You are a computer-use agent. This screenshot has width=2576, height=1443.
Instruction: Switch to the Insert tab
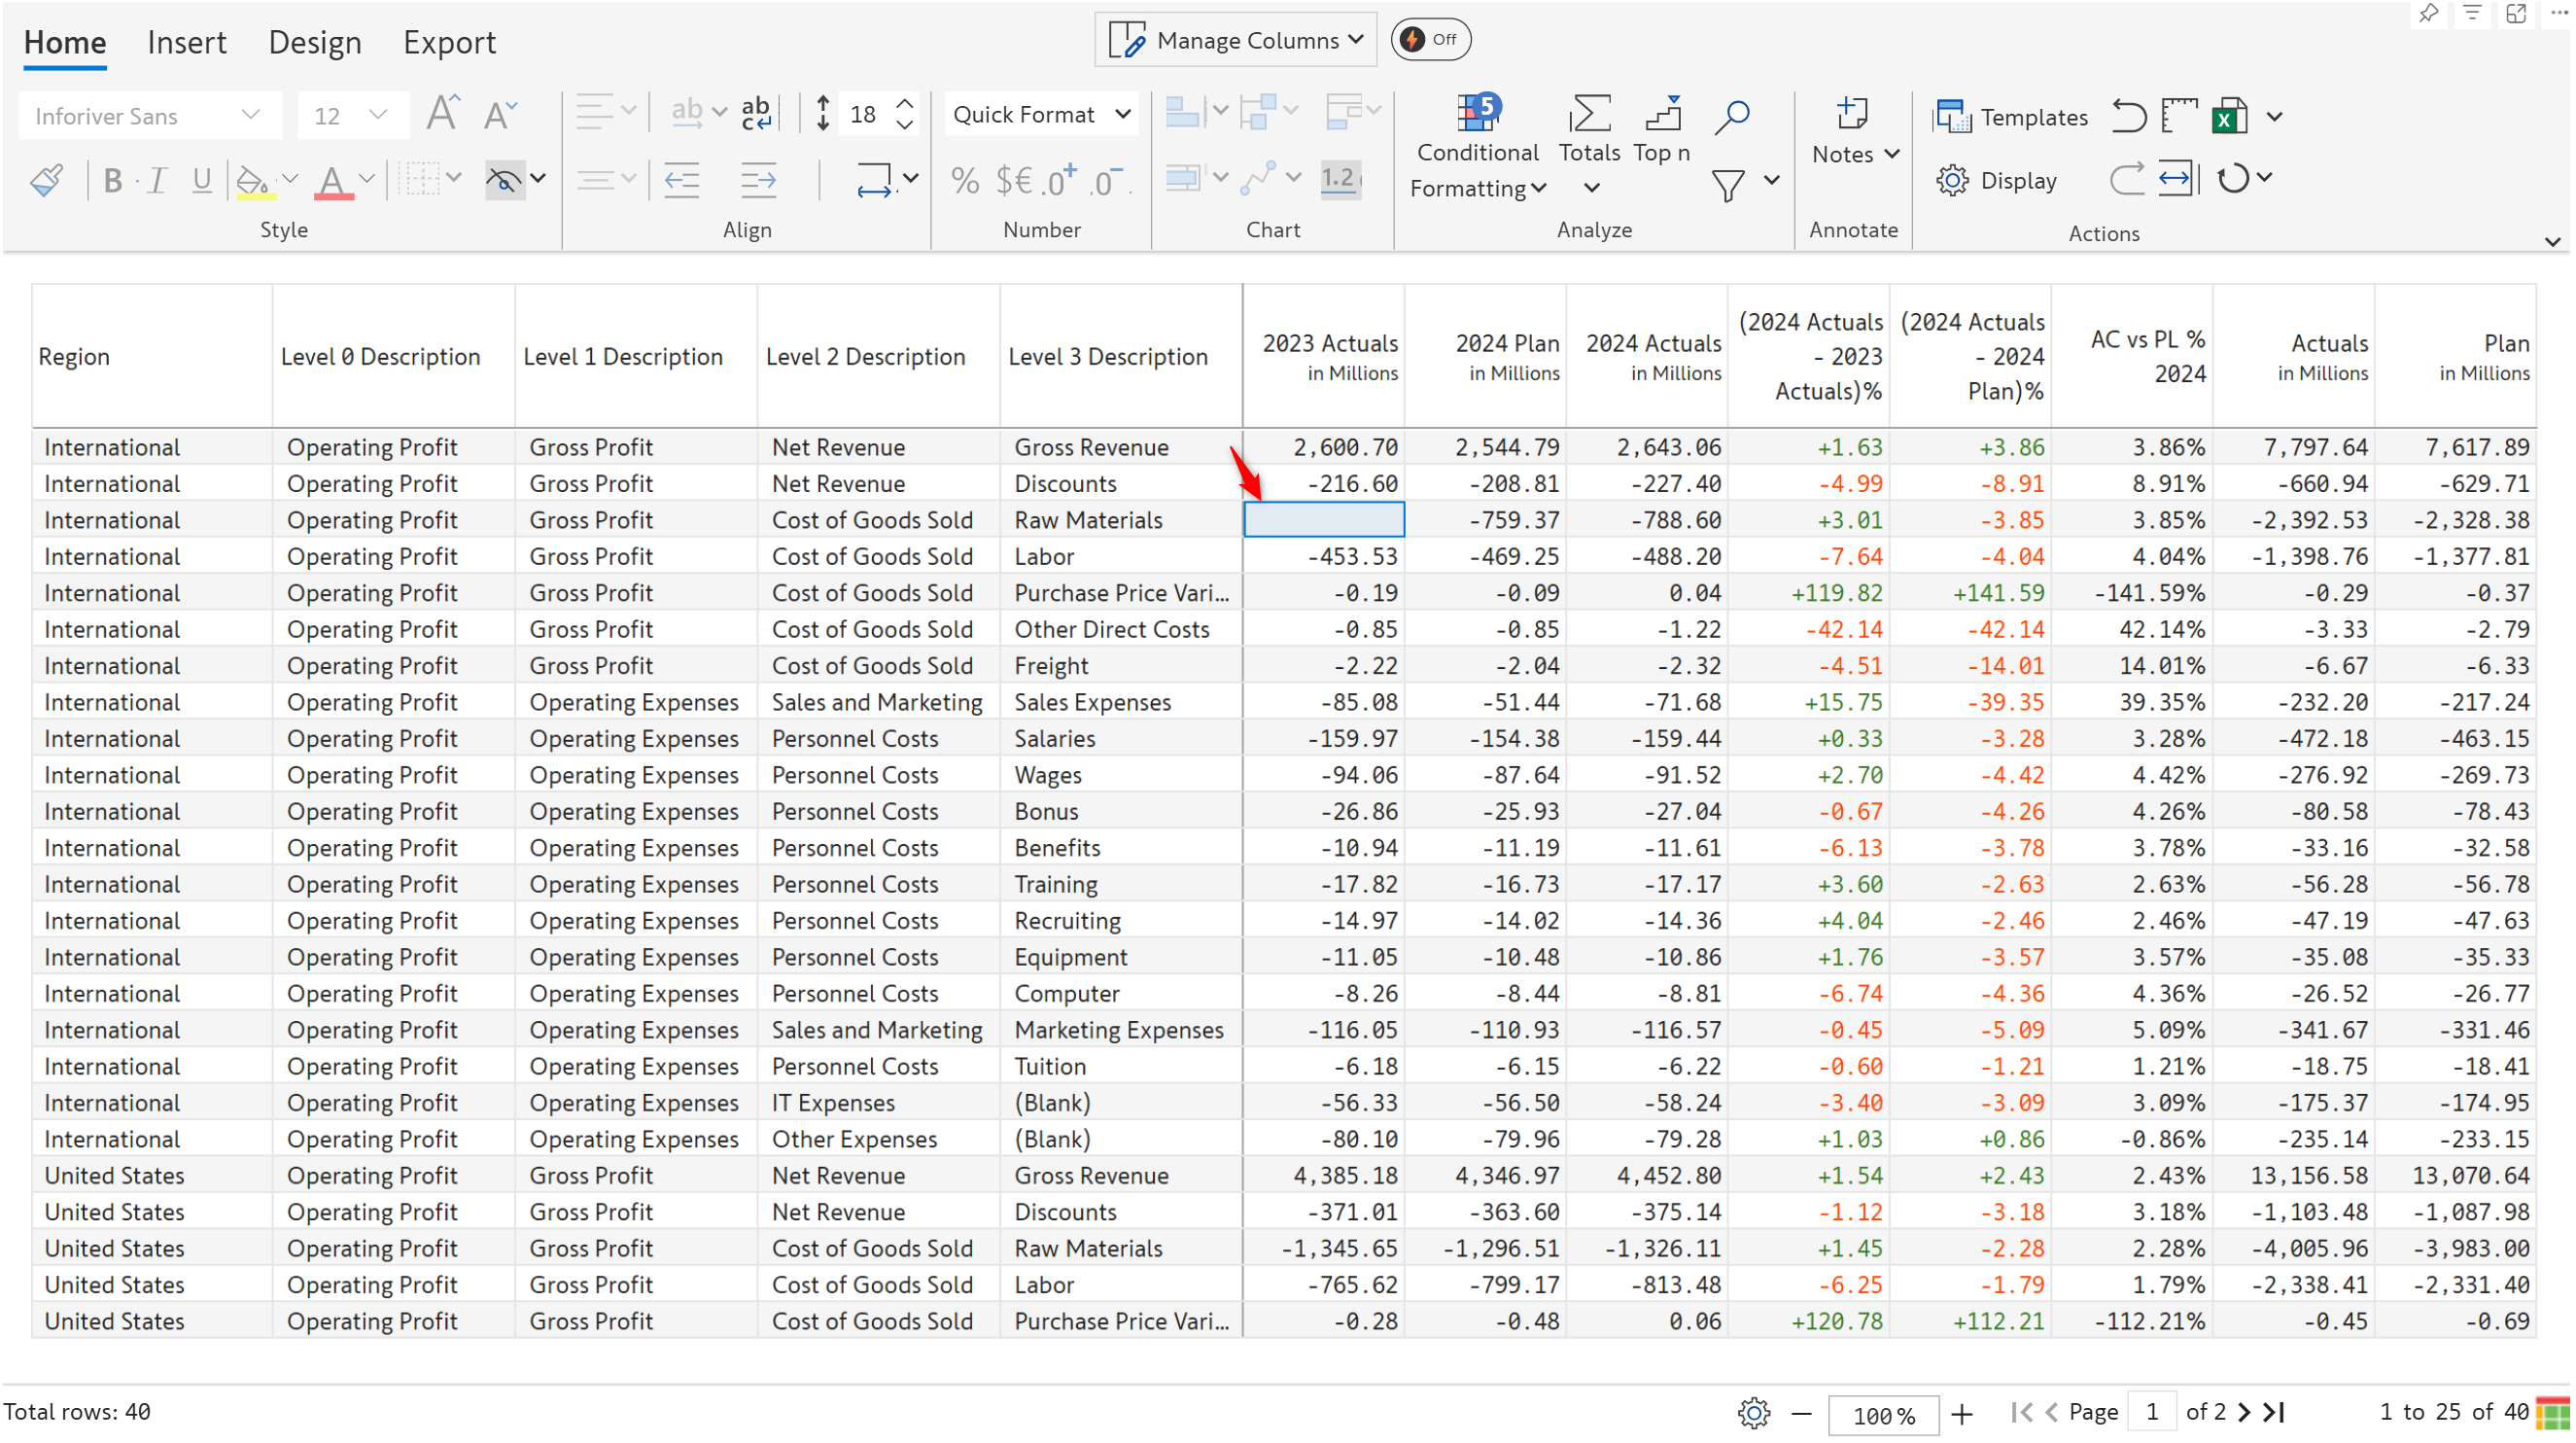187,42
